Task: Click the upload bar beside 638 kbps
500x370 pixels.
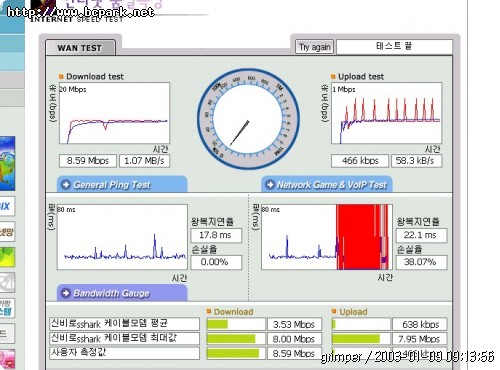Action: (361, 324)
